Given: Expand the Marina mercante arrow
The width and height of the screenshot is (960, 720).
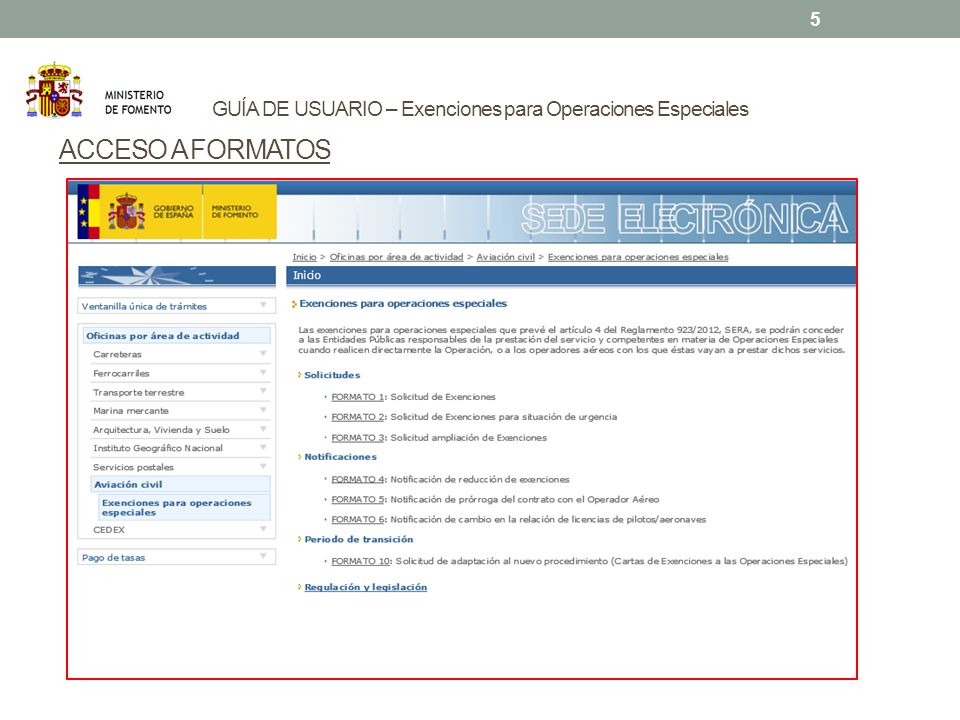Looking at the screenshot, I should [263, 410].
